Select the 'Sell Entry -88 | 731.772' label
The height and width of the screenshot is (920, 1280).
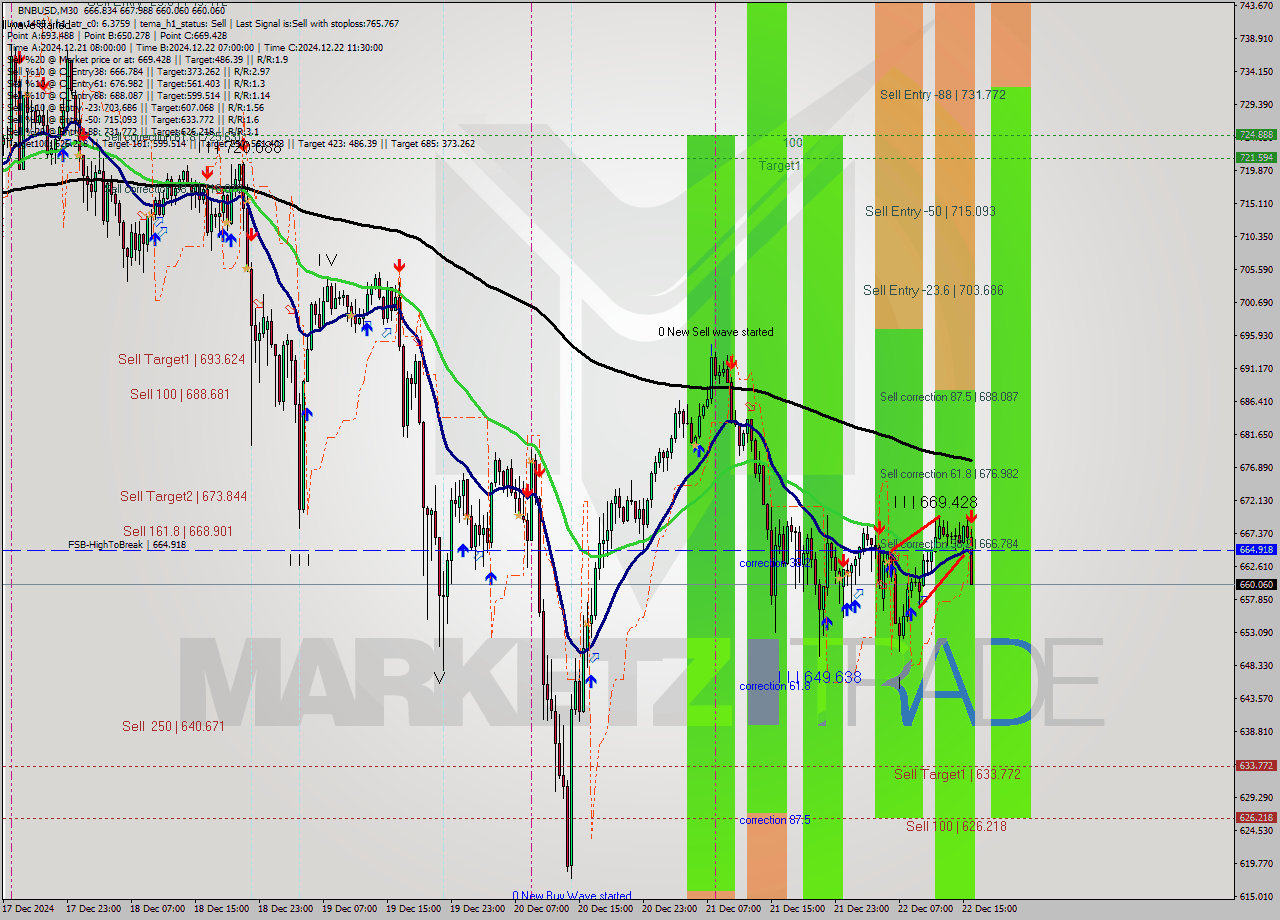(943, 94)
